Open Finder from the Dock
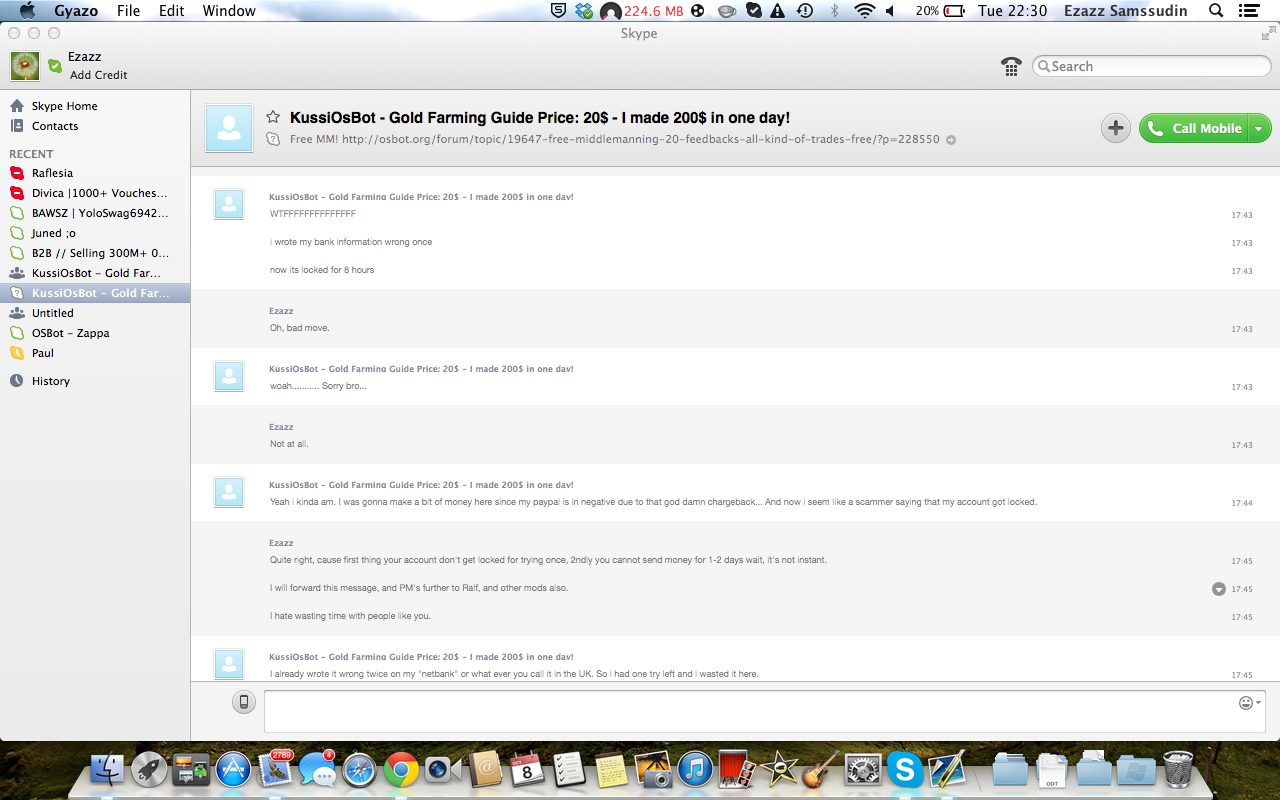This screenshot has height=800, width=1280. pos(107,770)
